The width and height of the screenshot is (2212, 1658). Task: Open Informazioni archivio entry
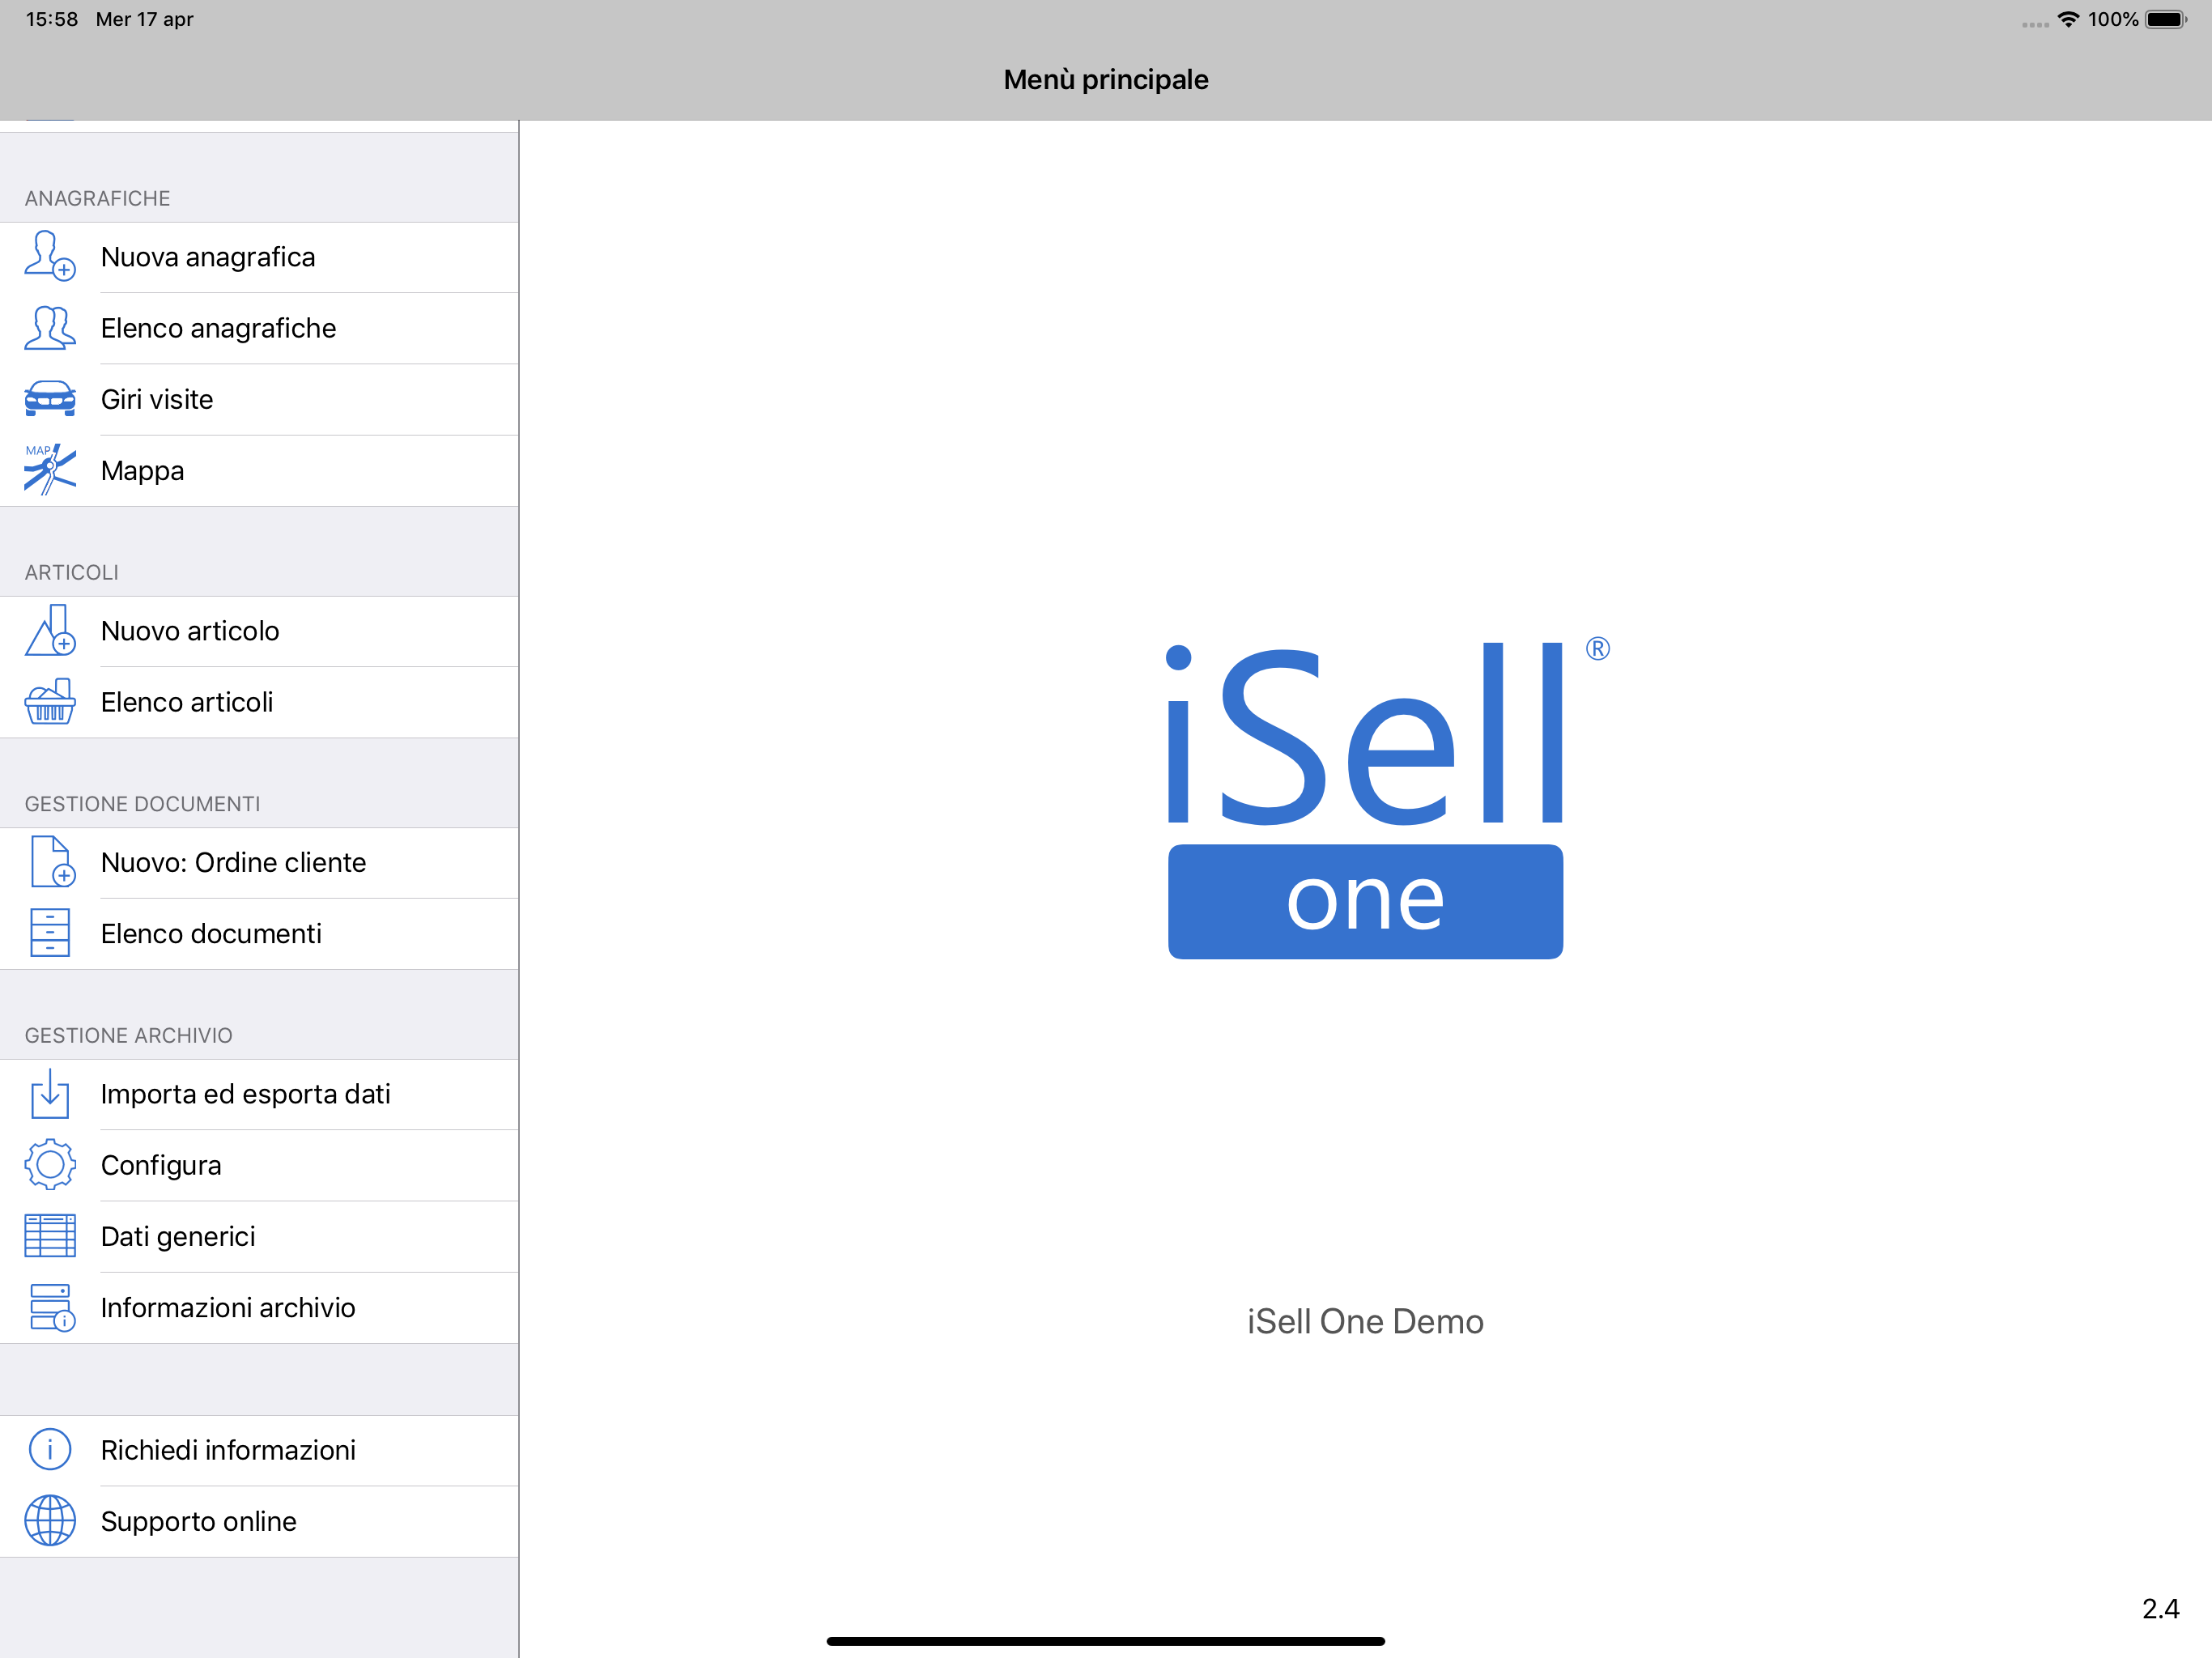coord(259,1307)
